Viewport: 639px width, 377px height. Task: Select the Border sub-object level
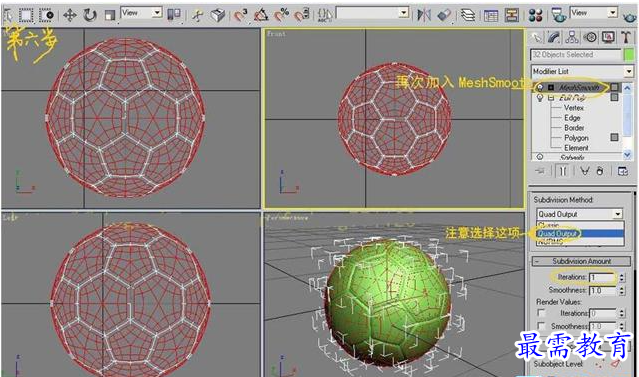574,128
